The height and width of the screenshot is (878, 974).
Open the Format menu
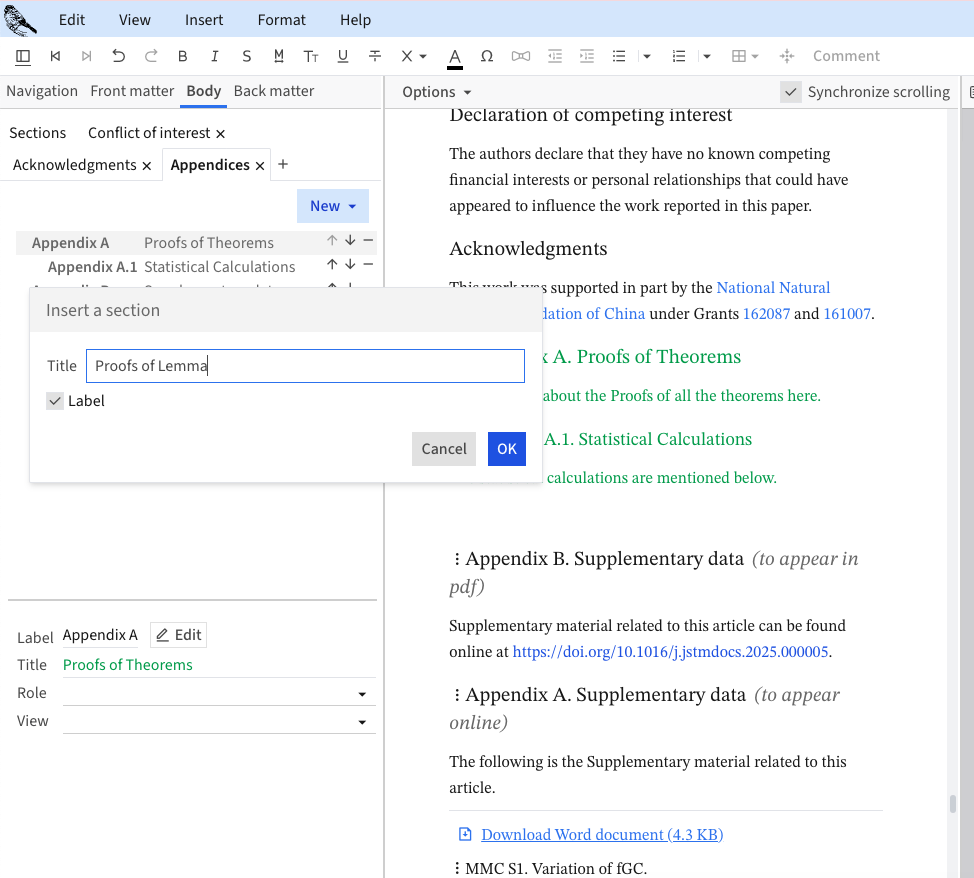pos(281,20)
